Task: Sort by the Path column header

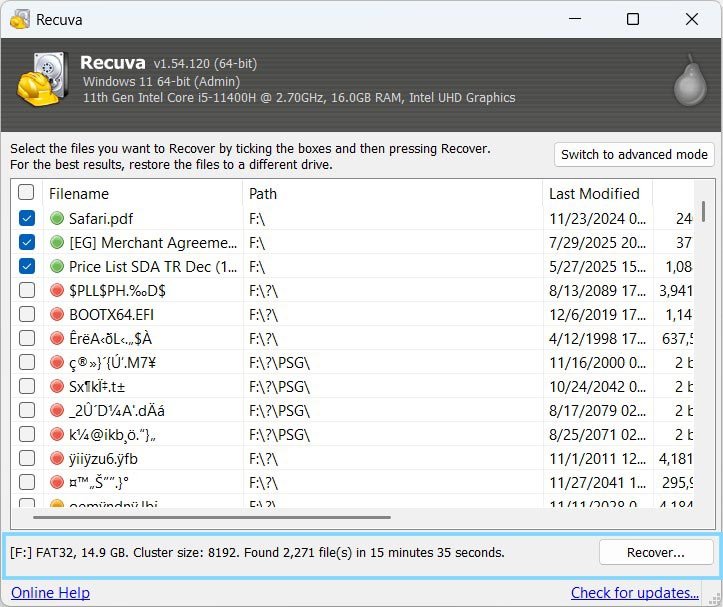Action: [x=392, y=194]
